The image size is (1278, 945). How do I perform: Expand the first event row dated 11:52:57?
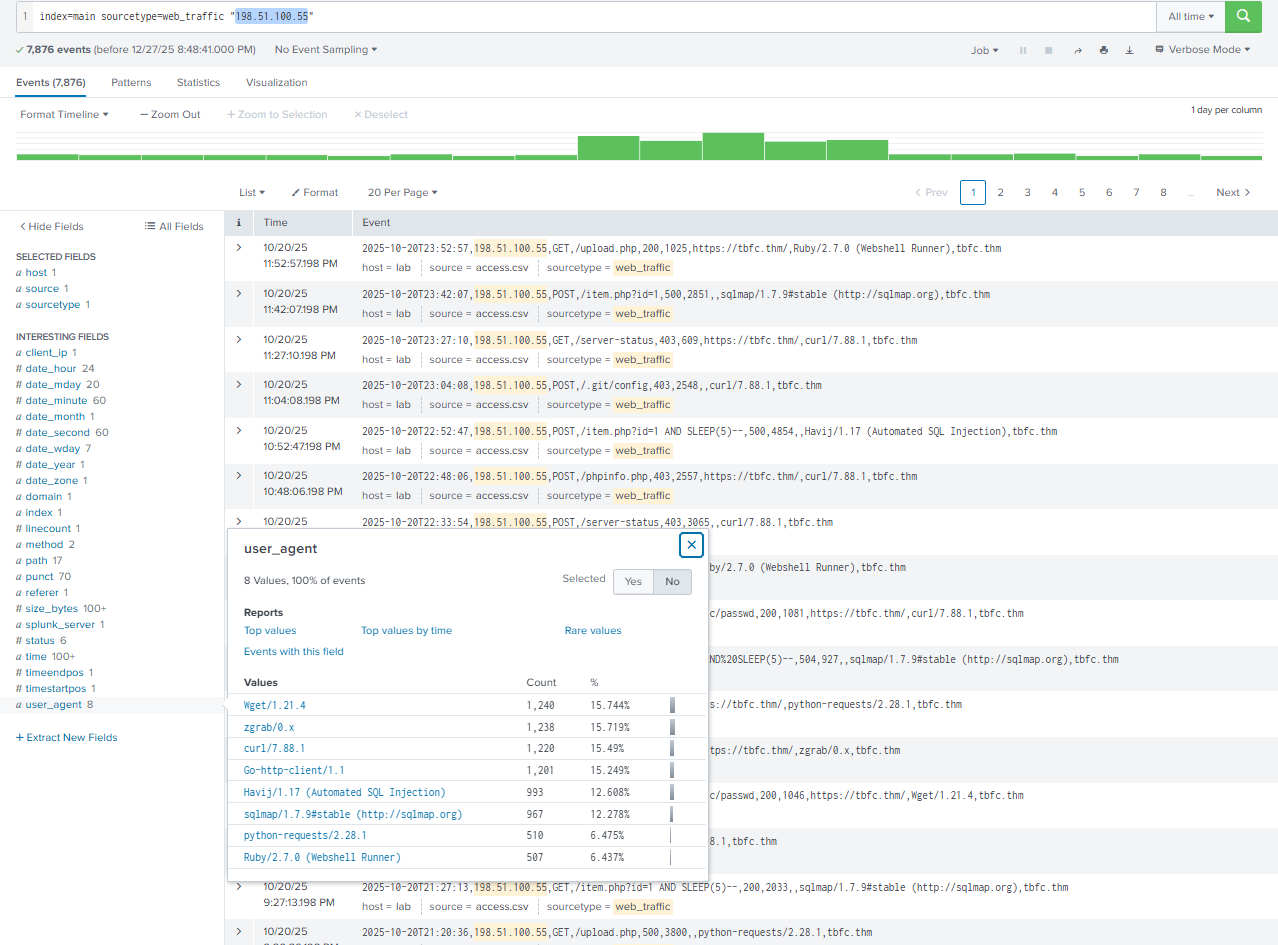[239, 249]
